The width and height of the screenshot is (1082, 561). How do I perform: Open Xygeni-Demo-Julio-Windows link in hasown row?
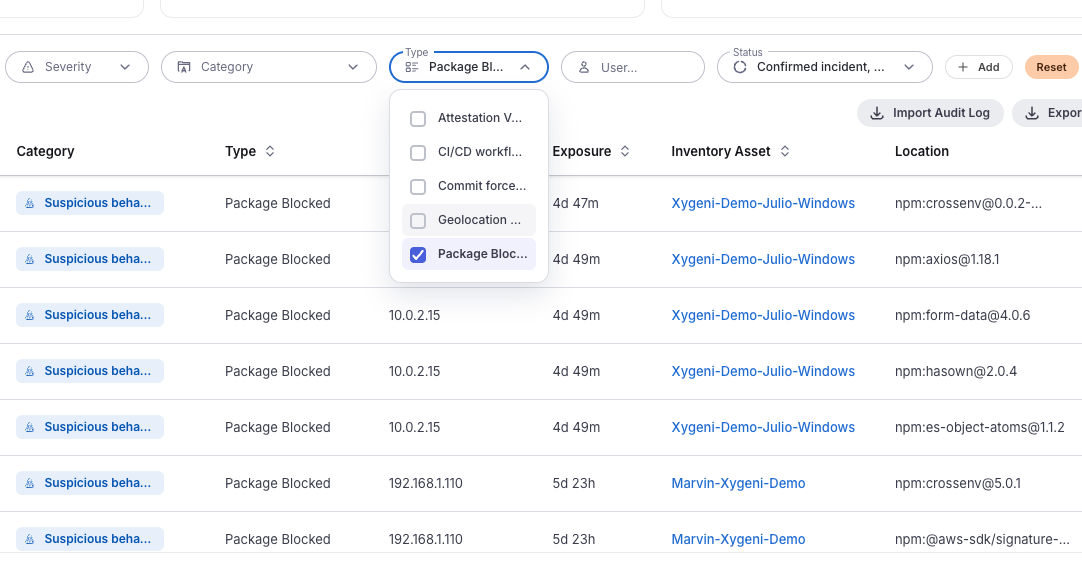pyautogui.click(x=763, y=371)
